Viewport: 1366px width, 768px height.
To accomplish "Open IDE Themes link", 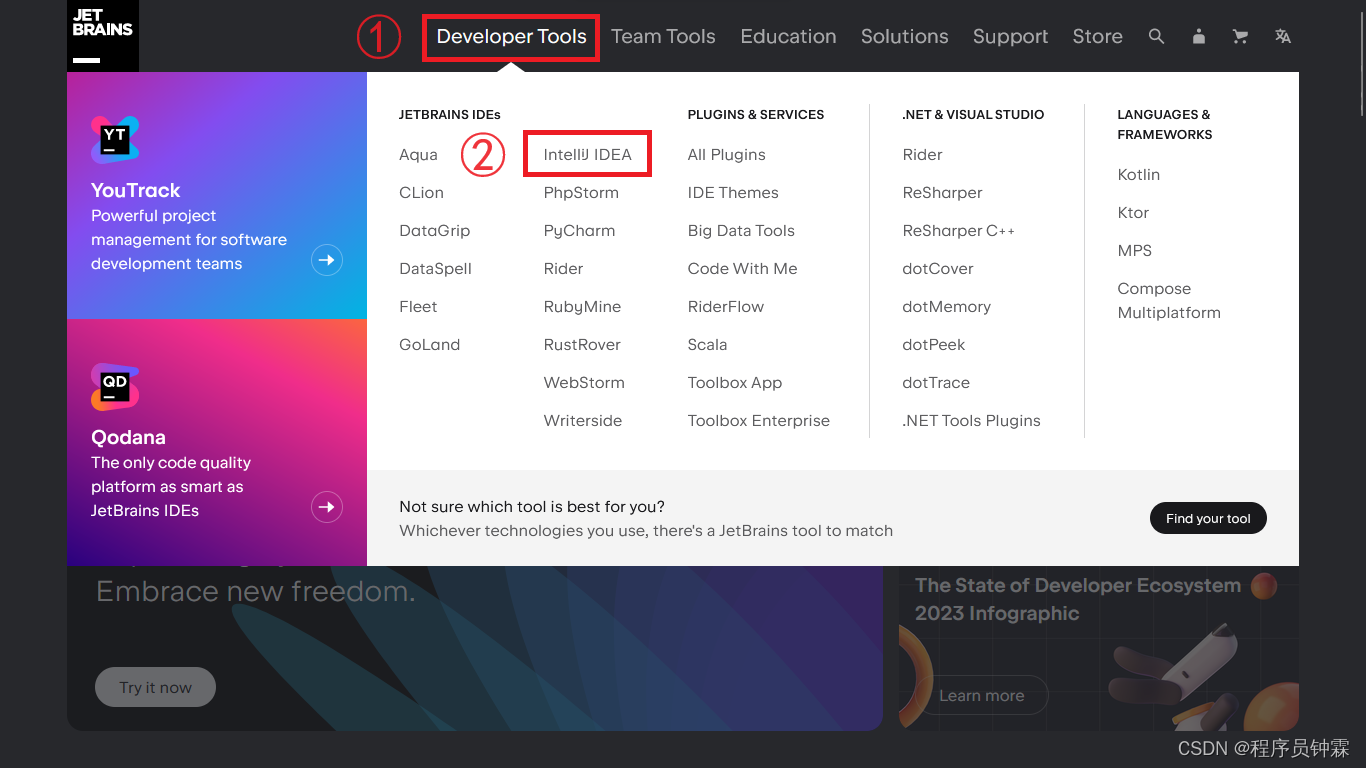I will pyautogui.click(x=733, y=193).
